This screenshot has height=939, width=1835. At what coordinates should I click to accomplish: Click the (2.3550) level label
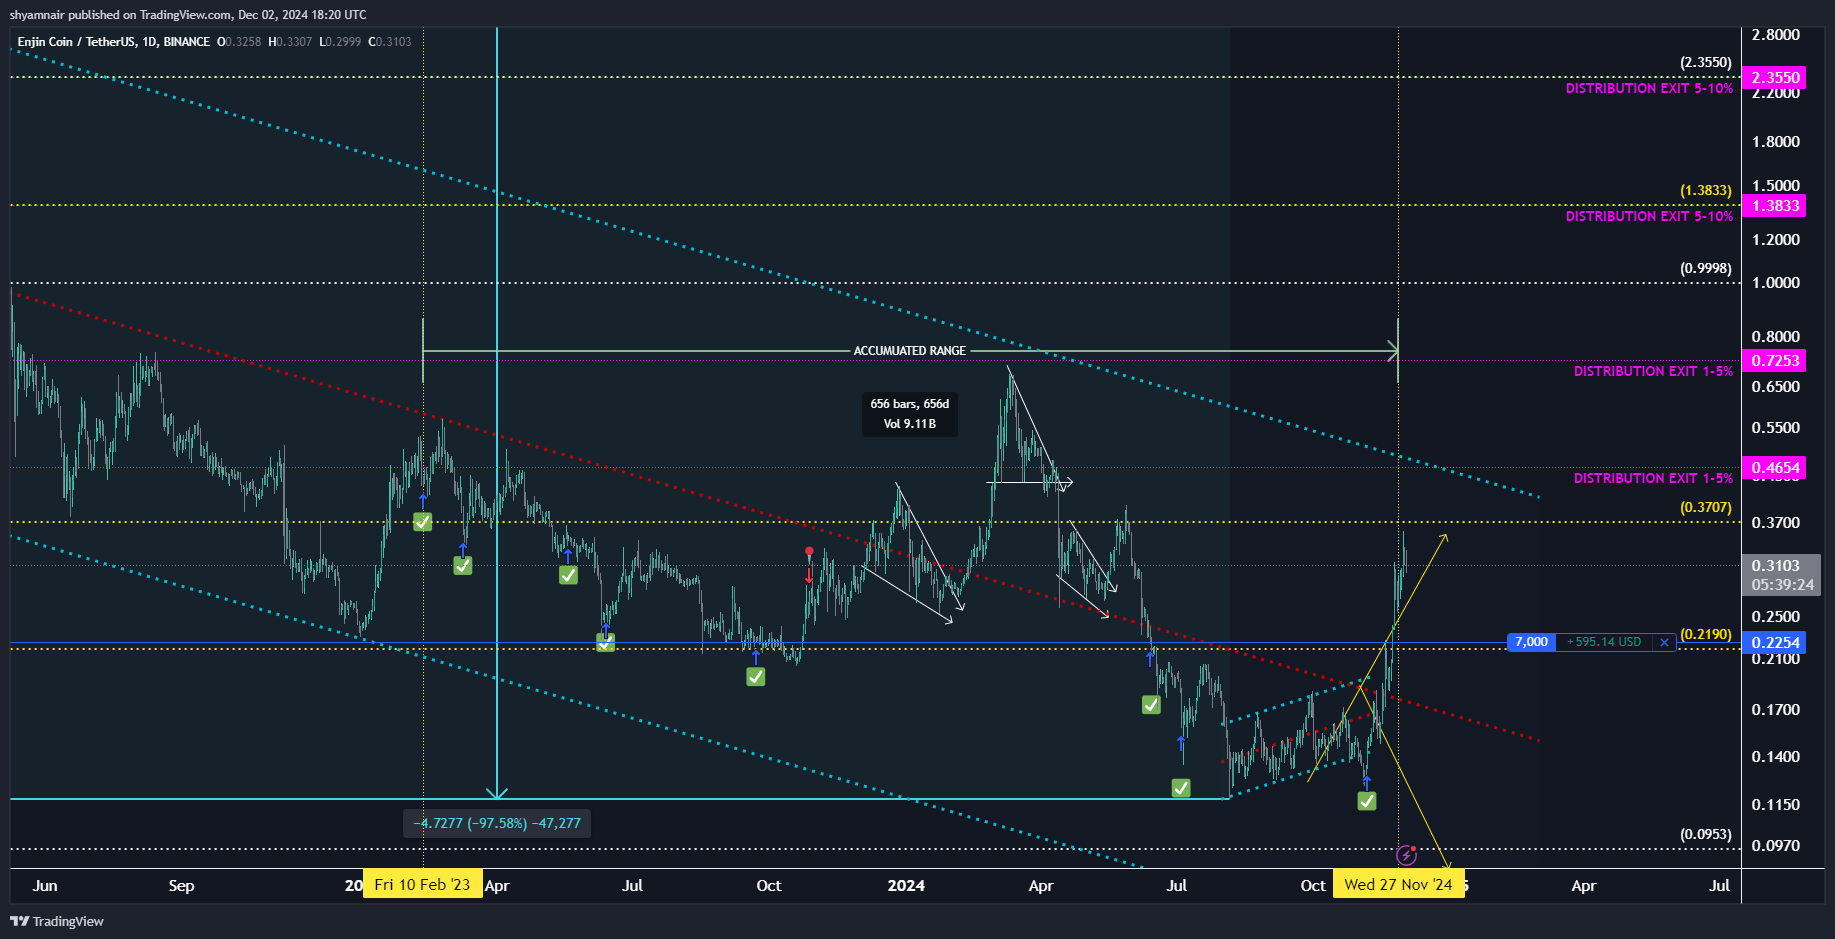(x=1705, y=62)
